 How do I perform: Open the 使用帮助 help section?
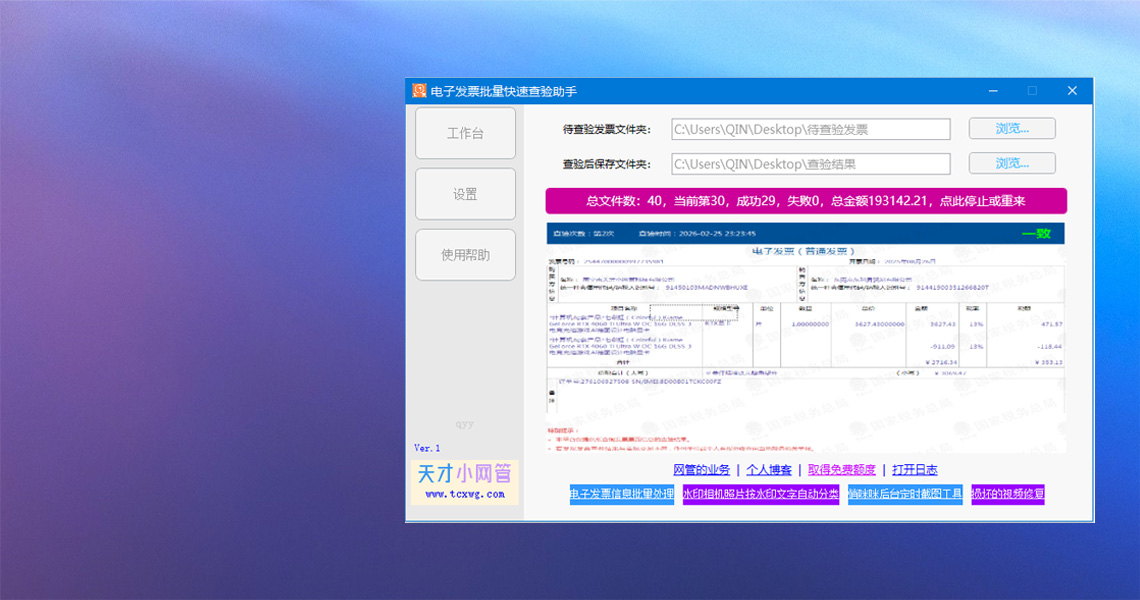pyautogui.click(x=465, y=254)
